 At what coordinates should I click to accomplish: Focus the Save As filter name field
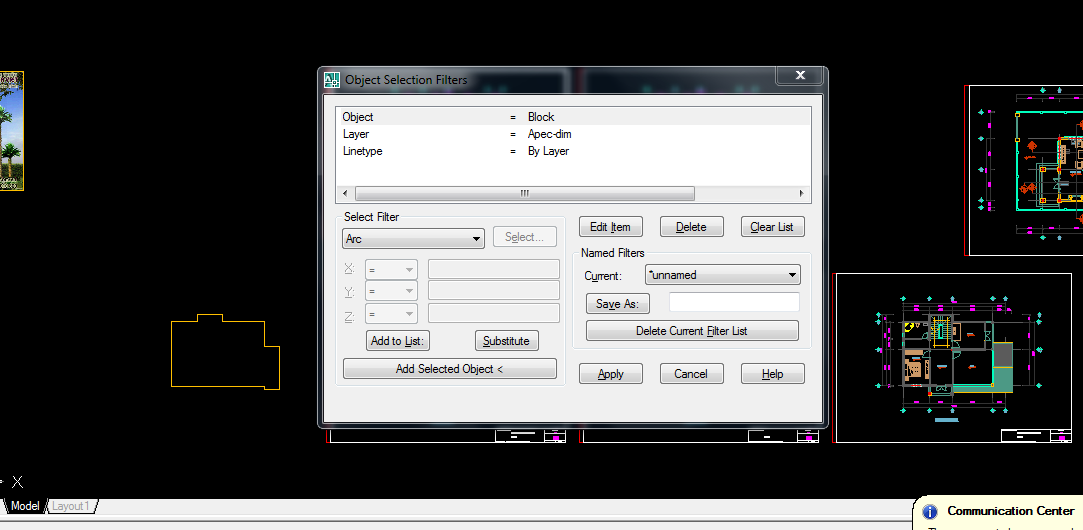click(x=734, y=302)
